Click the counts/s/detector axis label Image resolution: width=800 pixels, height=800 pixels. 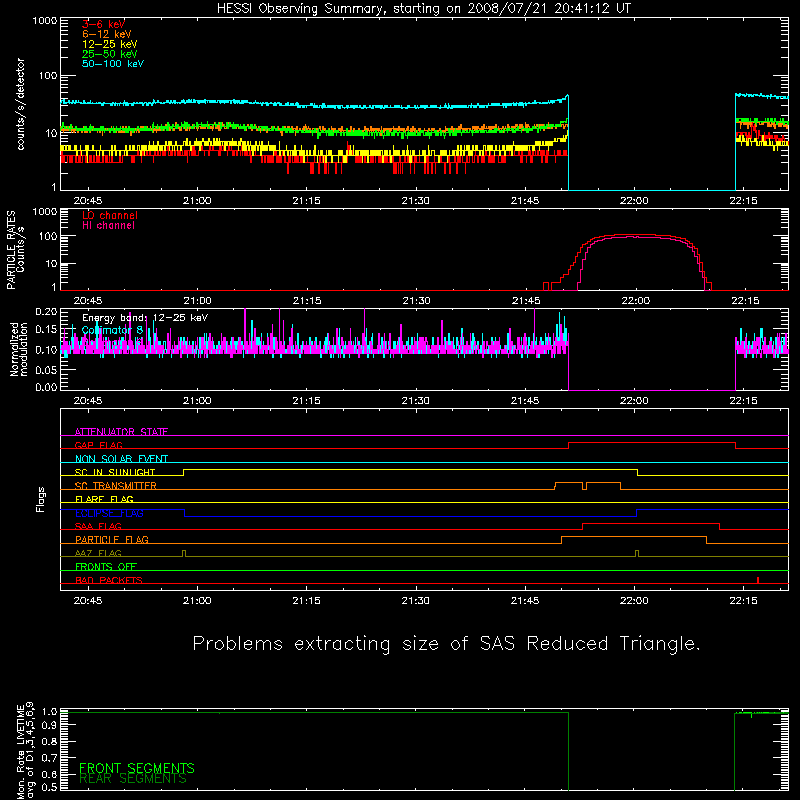coord(21,104)
